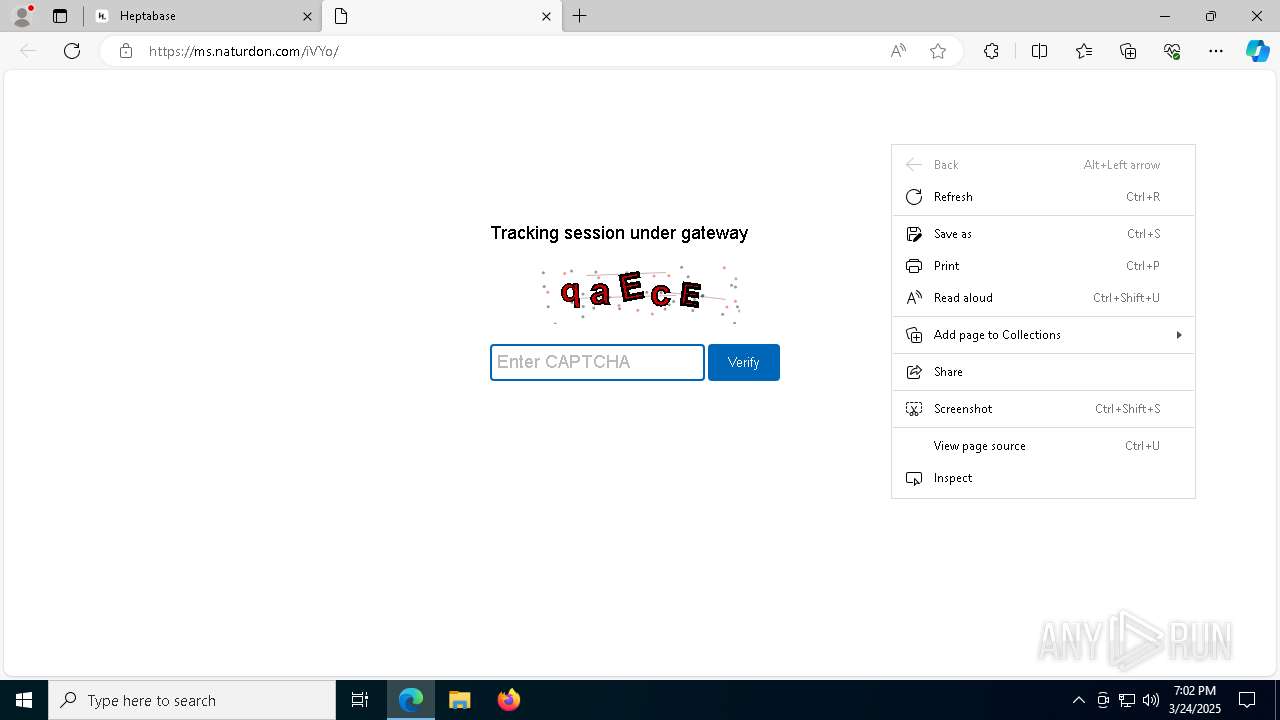
Task: Open the volume tray icon
Action: (x=1151, y=700)
